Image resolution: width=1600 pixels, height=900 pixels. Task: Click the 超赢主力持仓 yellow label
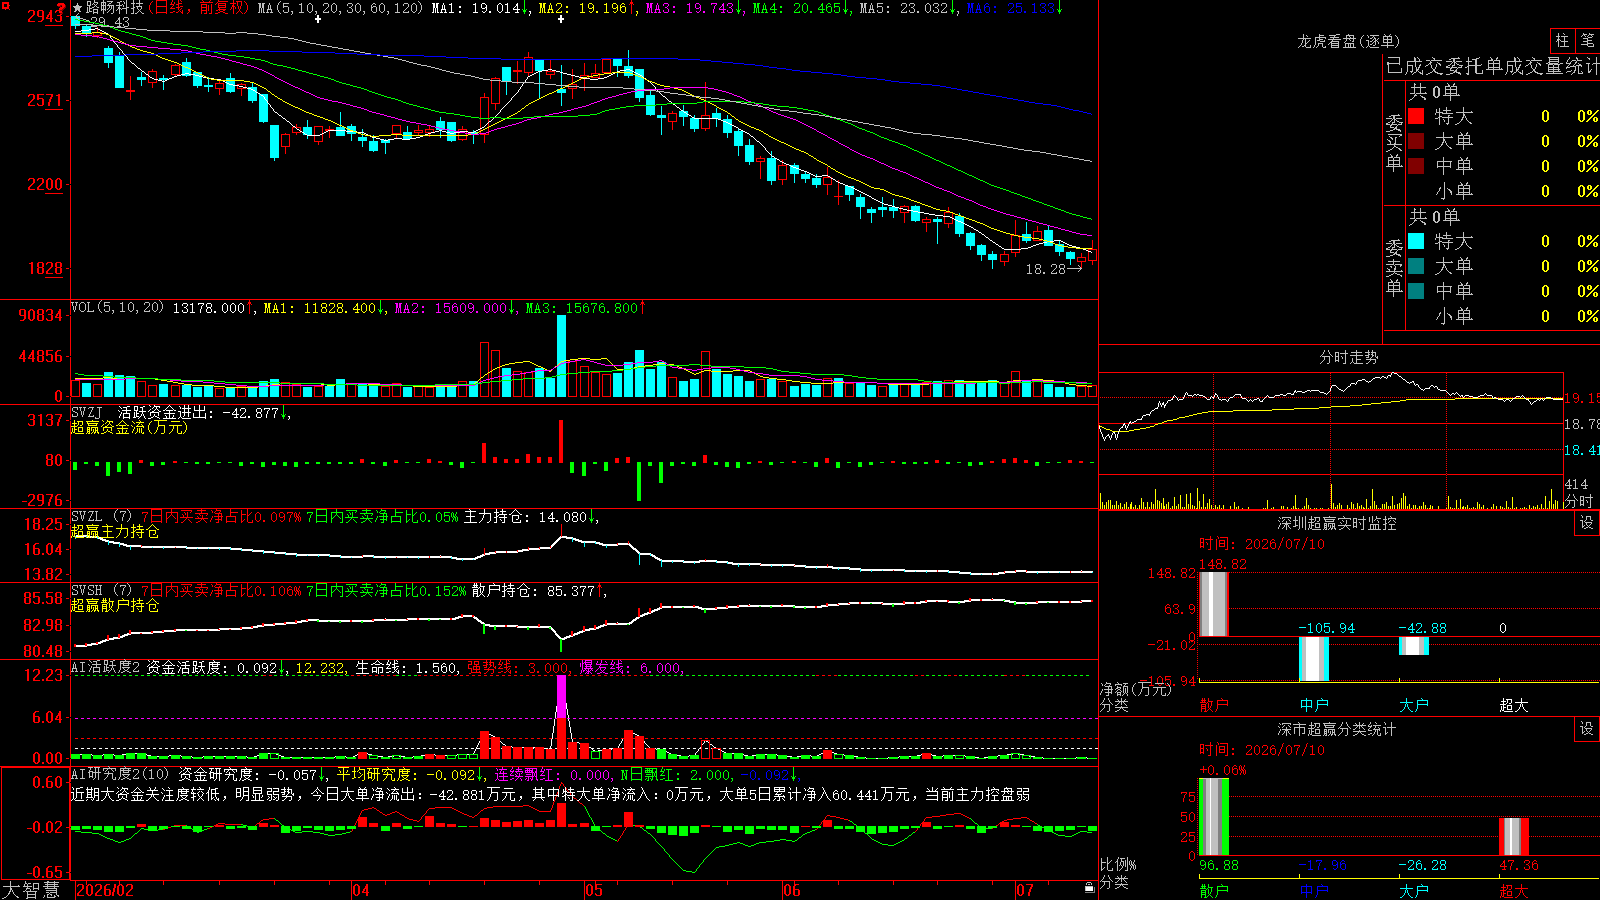pyautogui.click(x=115, y=531)
